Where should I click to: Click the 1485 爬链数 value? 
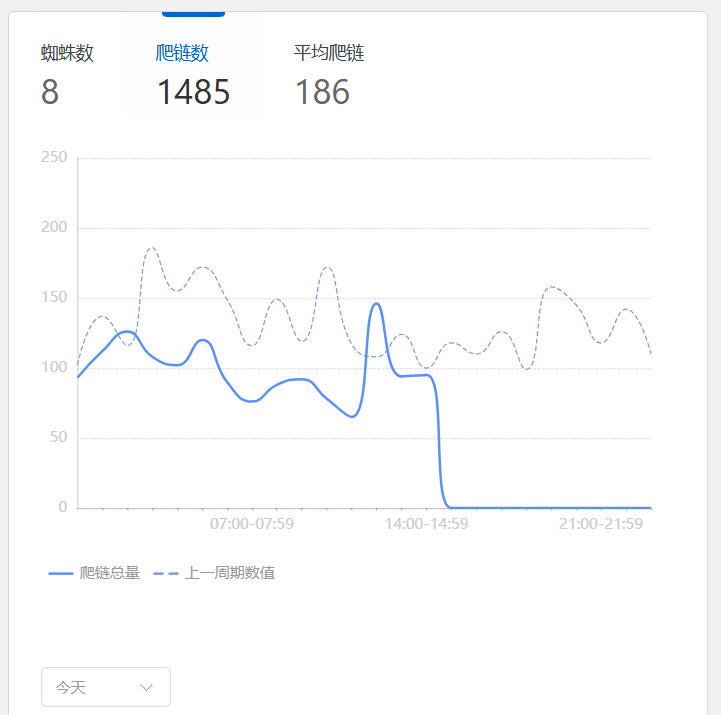point(194,92)
